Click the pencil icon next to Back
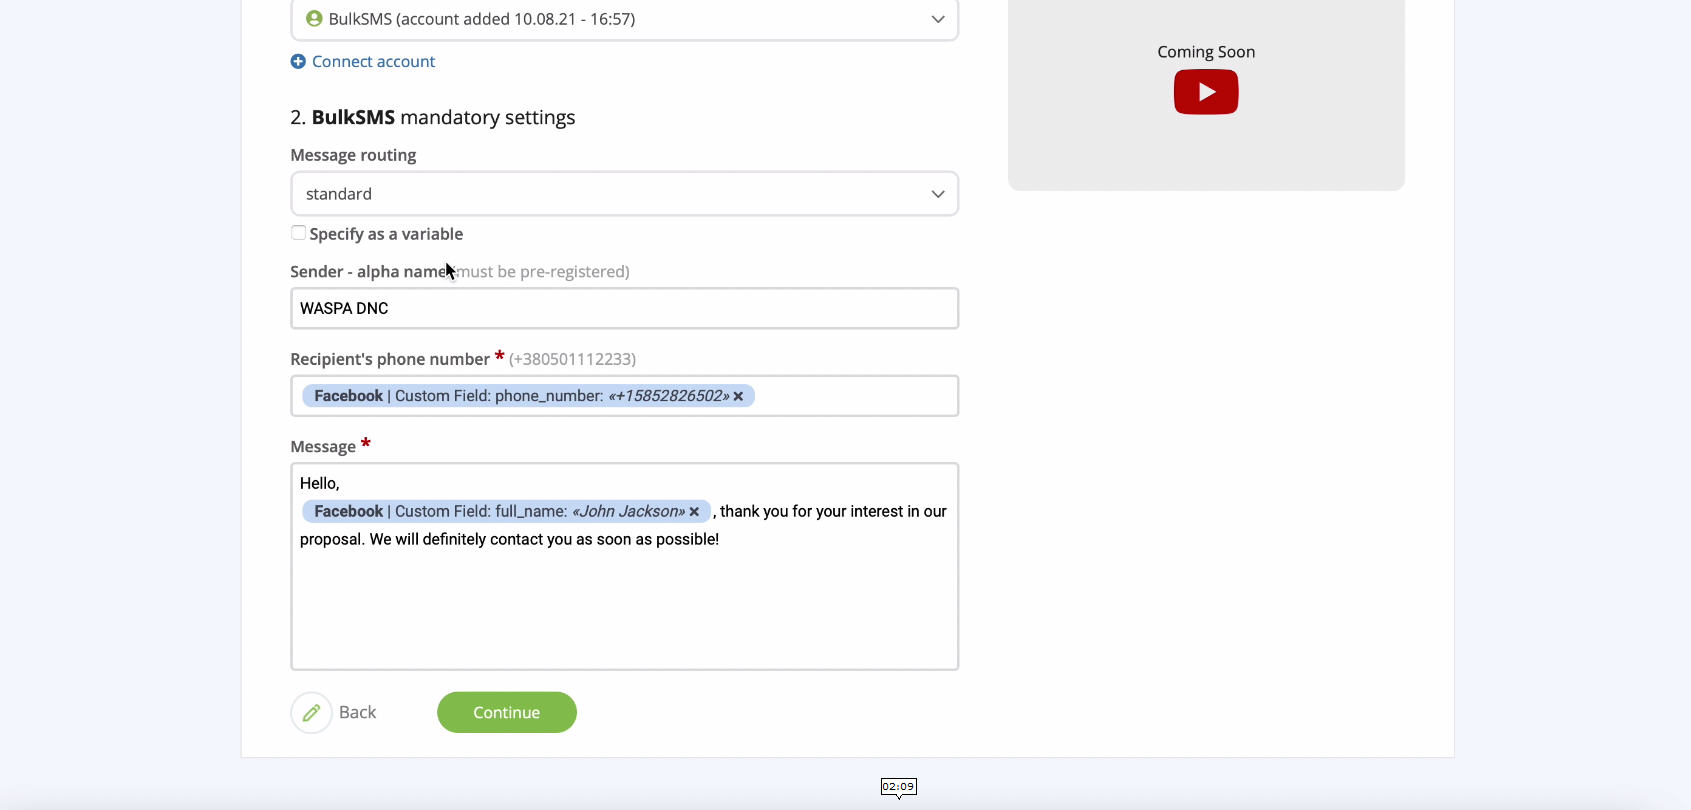 pyautogui.click(x=311, y=713)
